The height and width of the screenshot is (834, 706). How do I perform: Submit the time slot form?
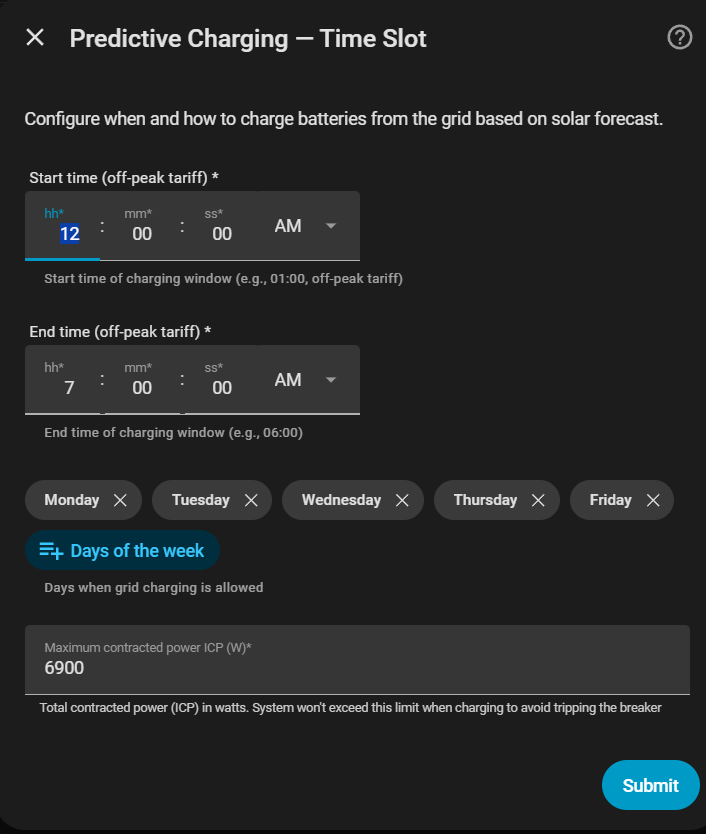(x=650, y=785)
